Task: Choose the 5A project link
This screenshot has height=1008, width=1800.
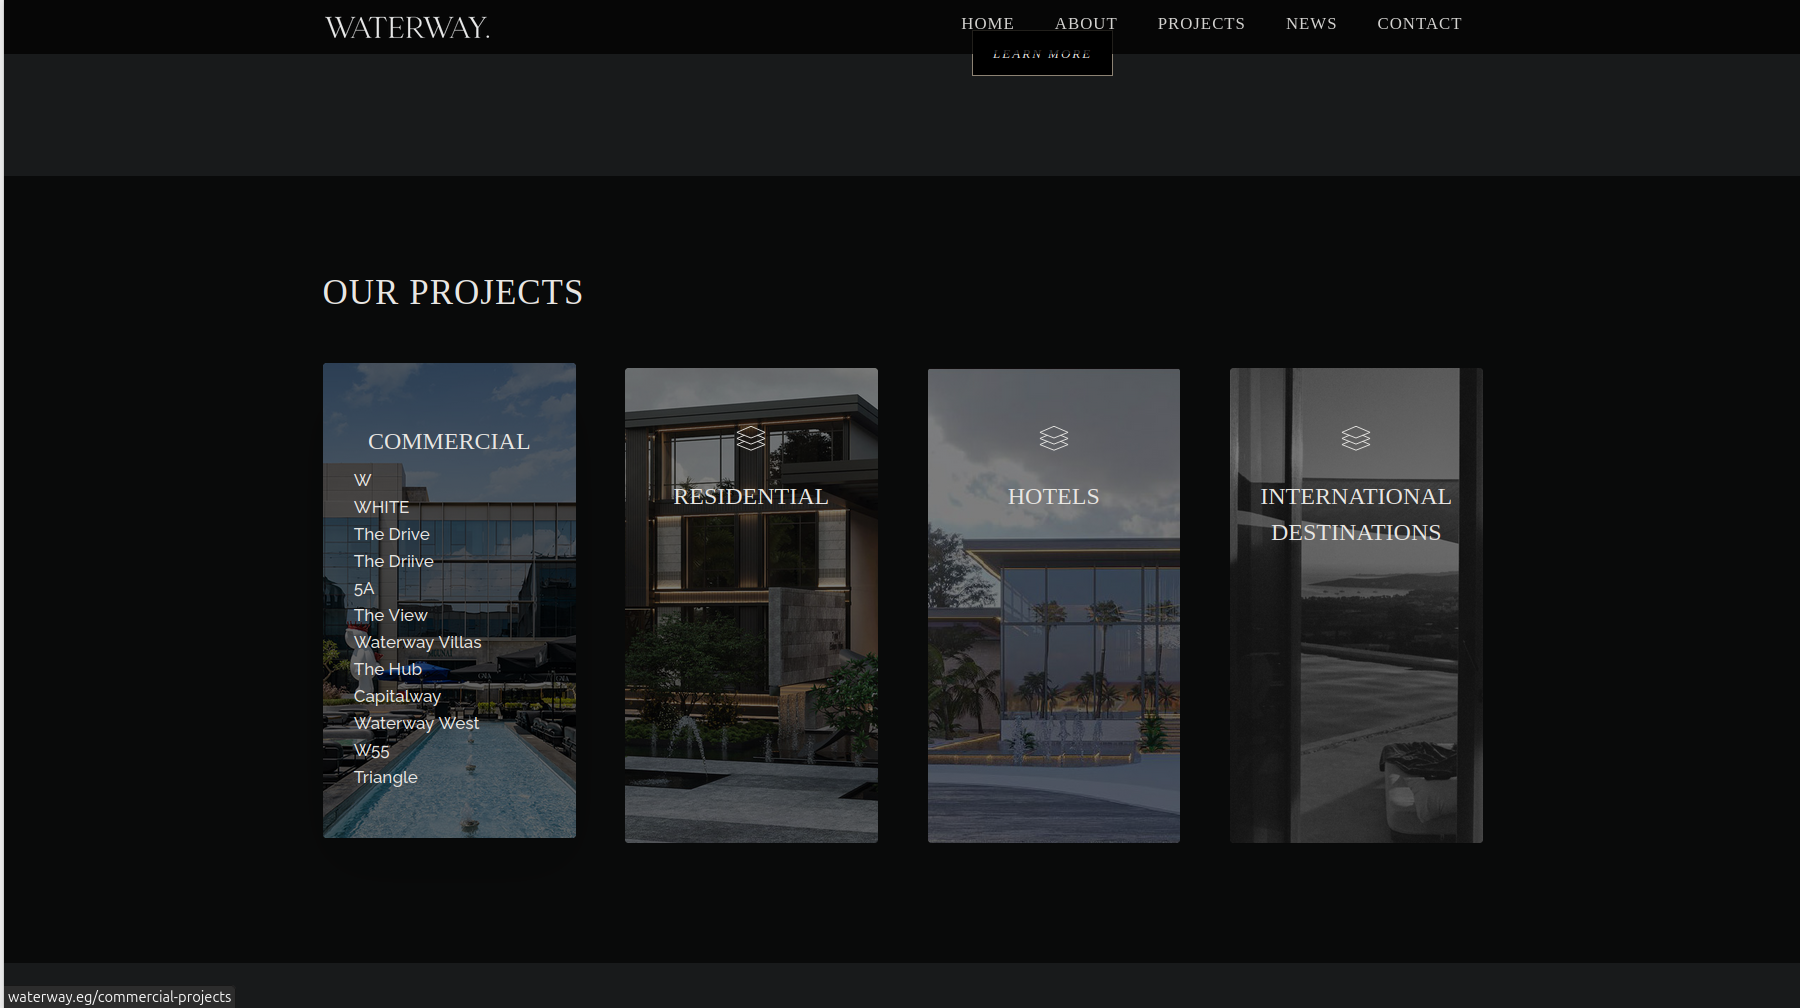Action: pos(364,588)
